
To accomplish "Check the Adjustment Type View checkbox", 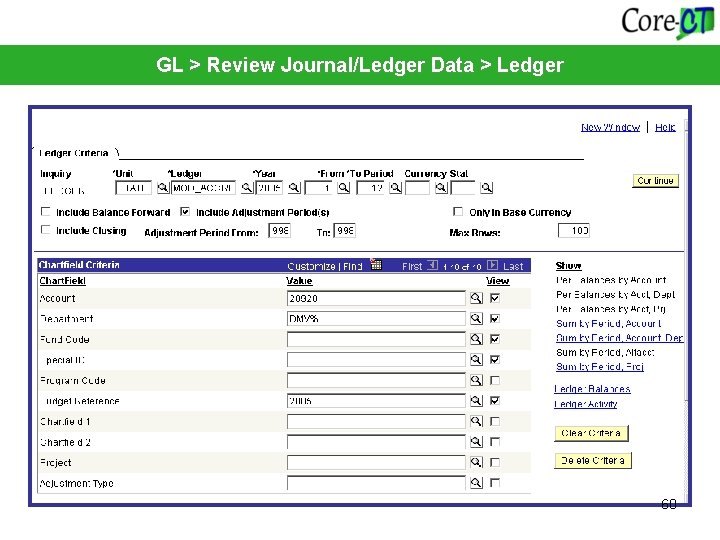I will coord(495,483).
